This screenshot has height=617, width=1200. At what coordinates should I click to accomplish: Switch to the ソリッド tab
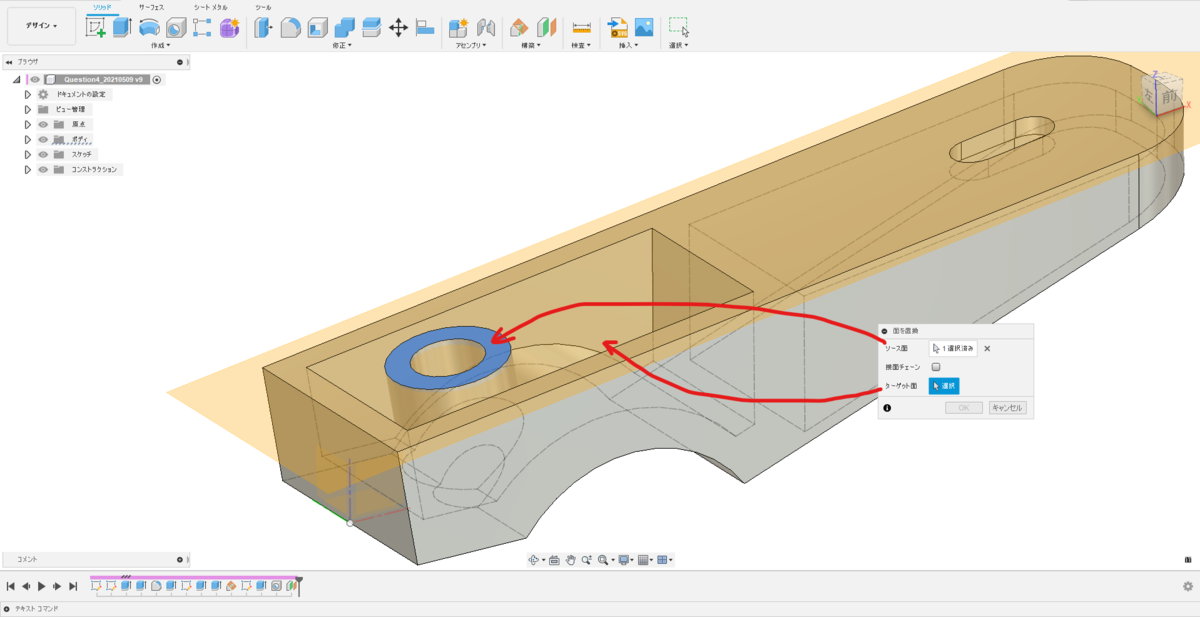pos(102,7)
